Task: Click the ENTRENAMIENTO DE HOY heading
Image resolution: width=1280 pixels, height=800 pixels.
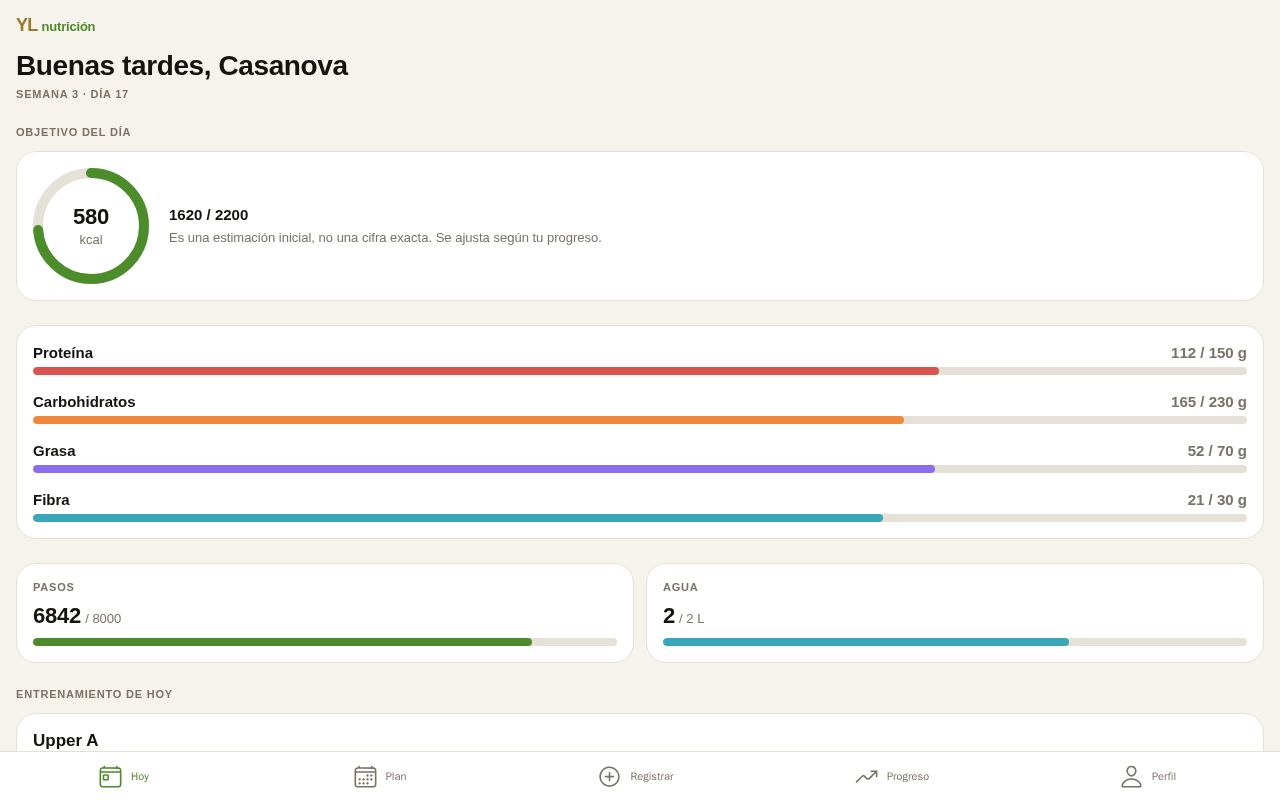Action: click(94, 694)
